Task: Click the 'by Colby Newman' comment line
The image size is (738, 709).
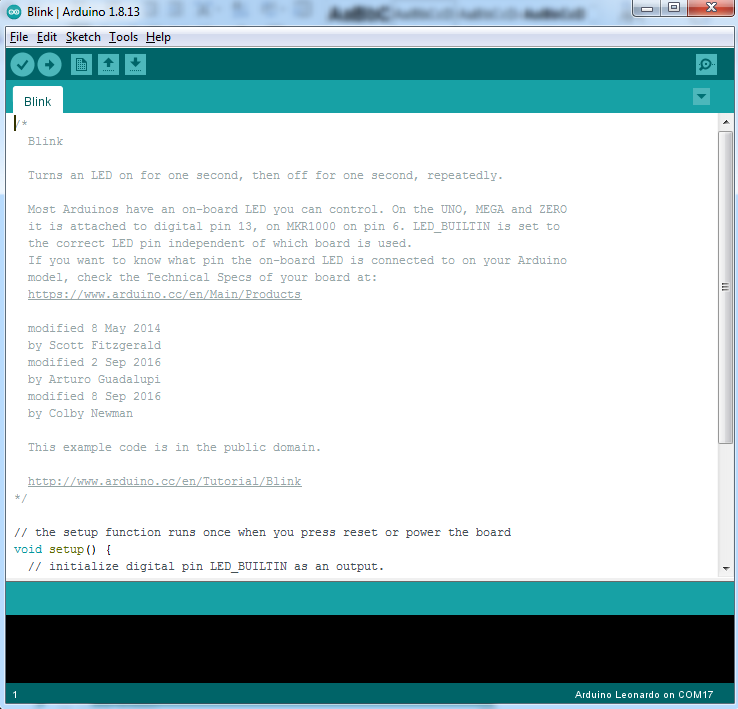Action: (x=80, y=413)
